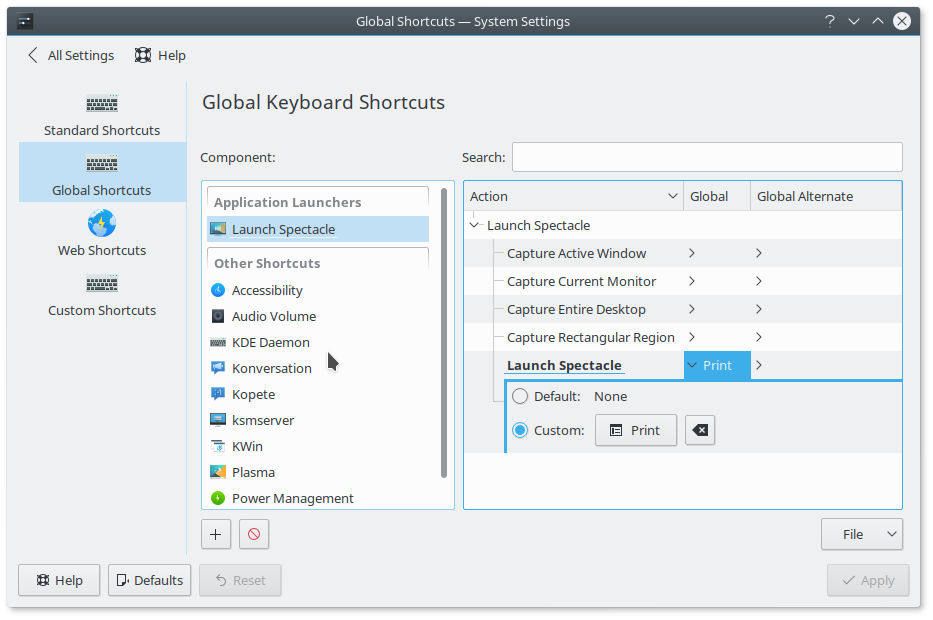The image size is (933, 620).
Task: Clear the custom Print shortcut with backspace icon
Action: point(699,430)
